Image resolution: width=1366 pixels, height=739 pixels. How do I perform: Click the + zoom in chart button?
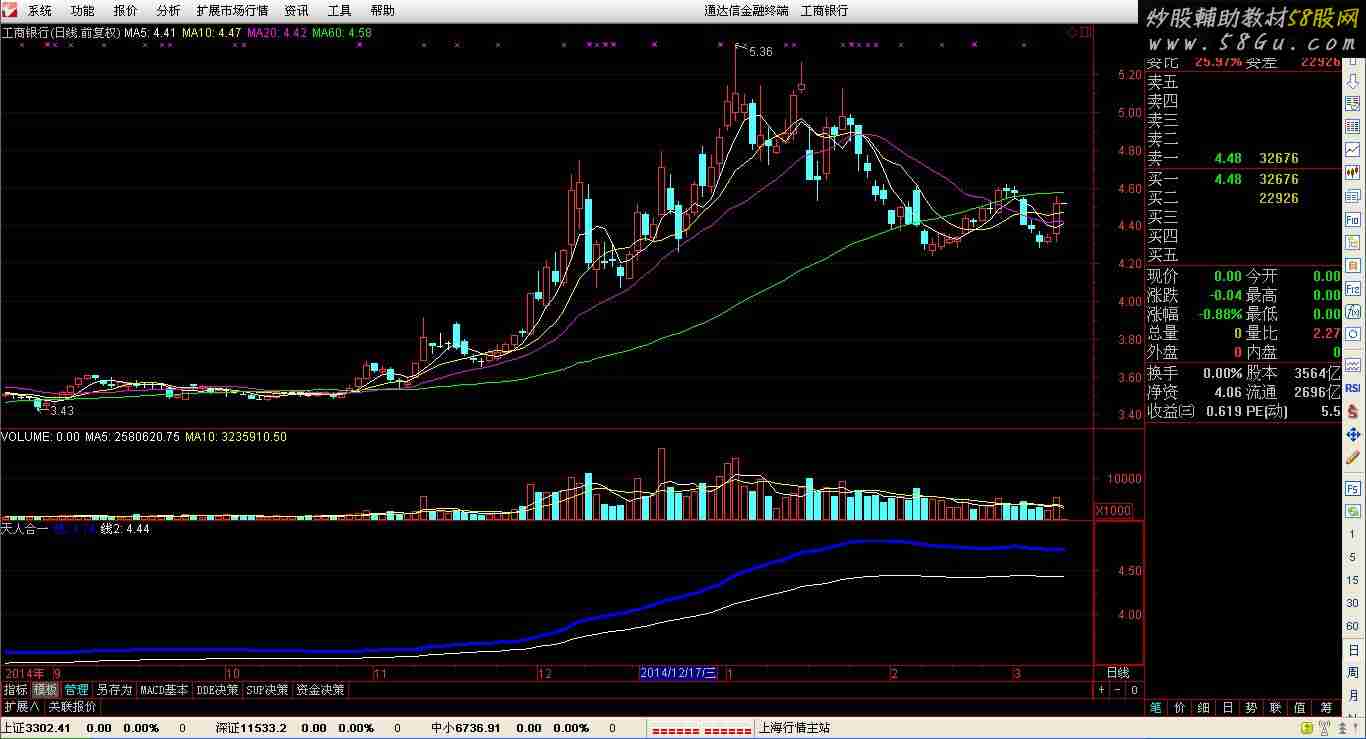(1101, 689)
